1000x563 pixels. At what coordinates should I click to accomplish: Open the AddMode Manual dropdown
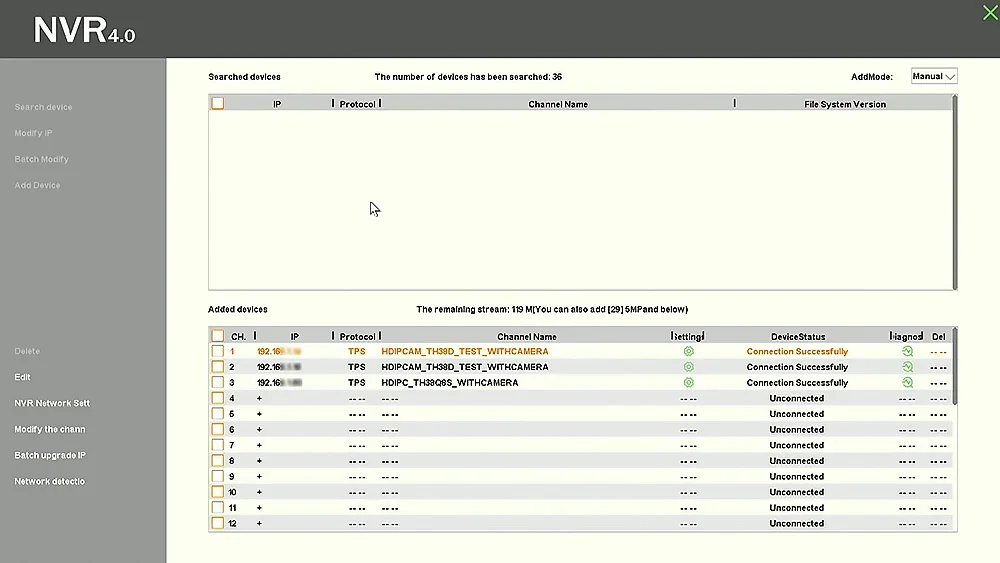[x=934, y=77]
